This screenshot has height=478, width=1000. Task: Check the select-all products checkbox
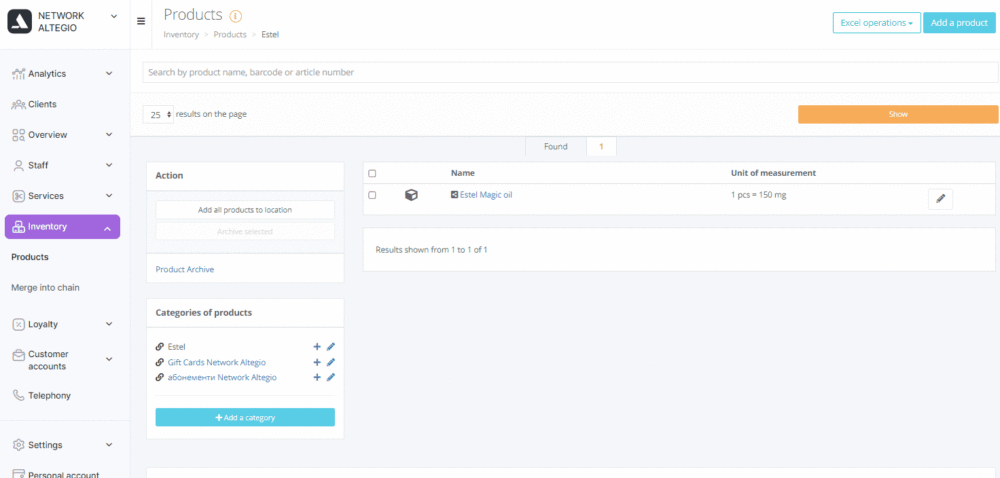click(372, 173)
